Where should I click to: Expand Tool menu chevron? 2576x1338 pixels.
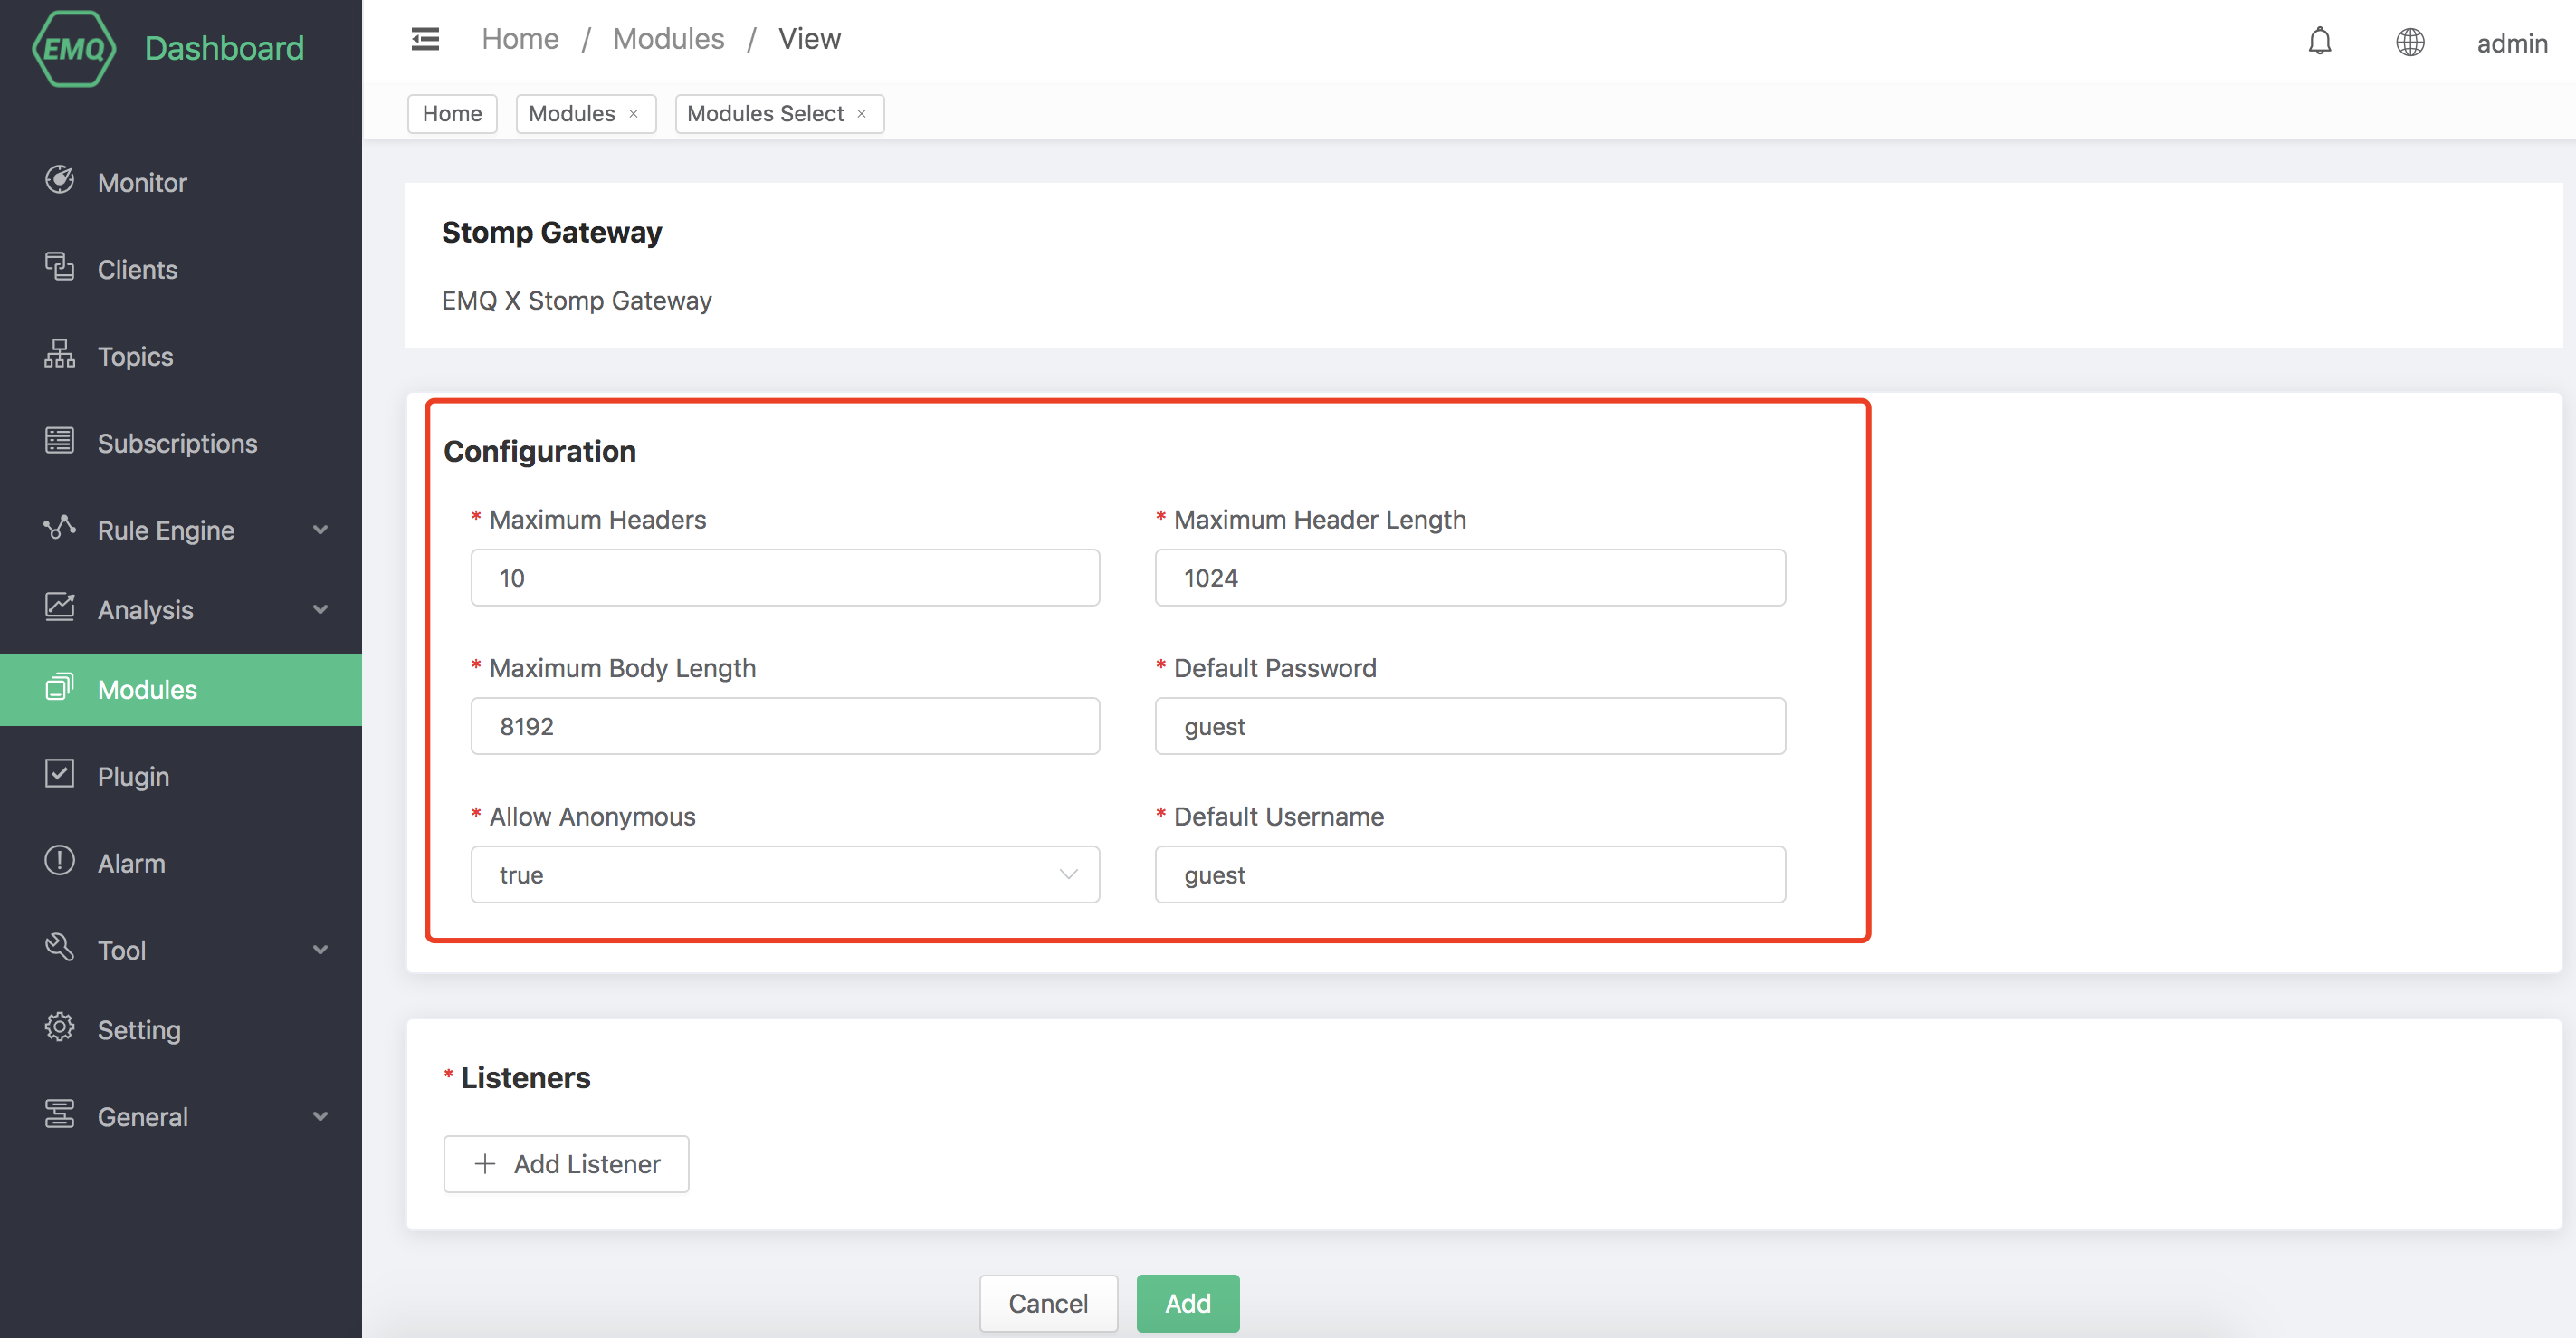tap(320, 950)
